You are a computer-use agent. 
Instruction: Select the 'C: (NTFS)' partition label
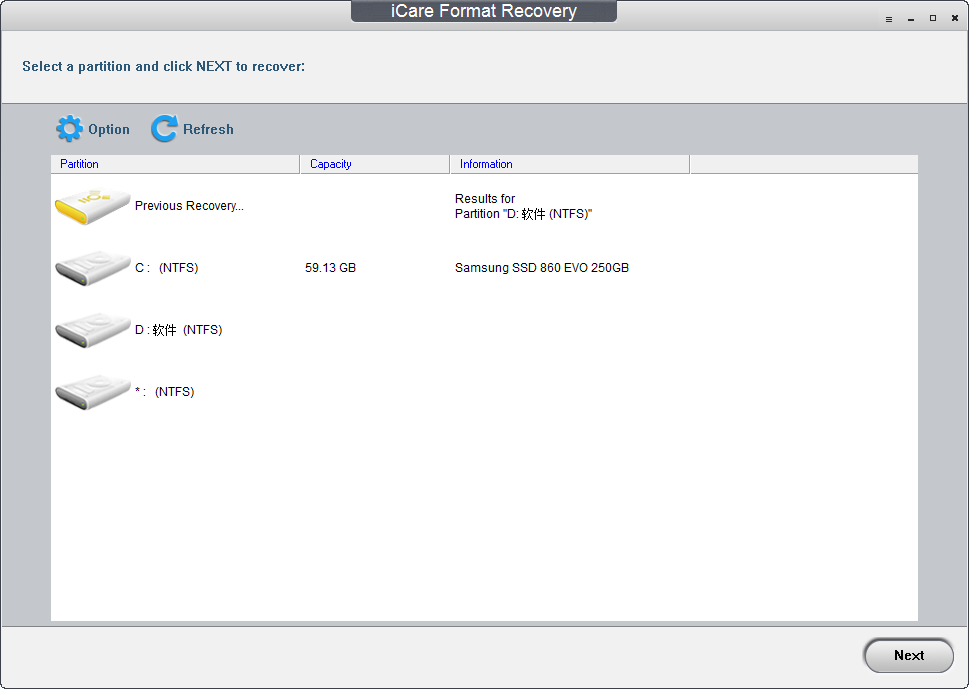(167, 268)
